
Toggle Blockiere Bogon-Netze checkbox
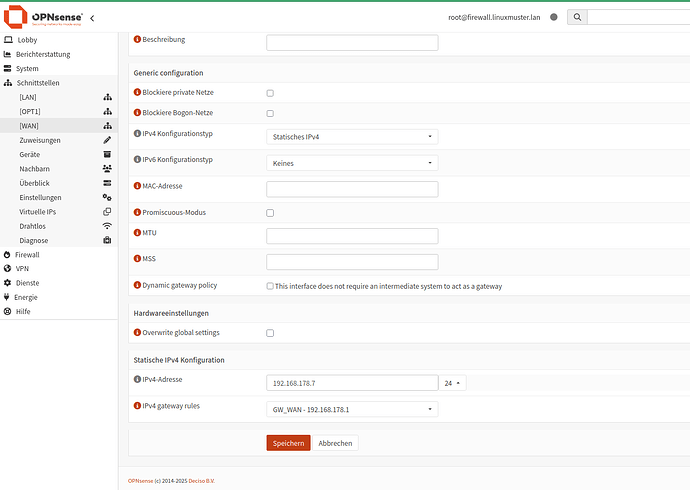pos(270,113)
